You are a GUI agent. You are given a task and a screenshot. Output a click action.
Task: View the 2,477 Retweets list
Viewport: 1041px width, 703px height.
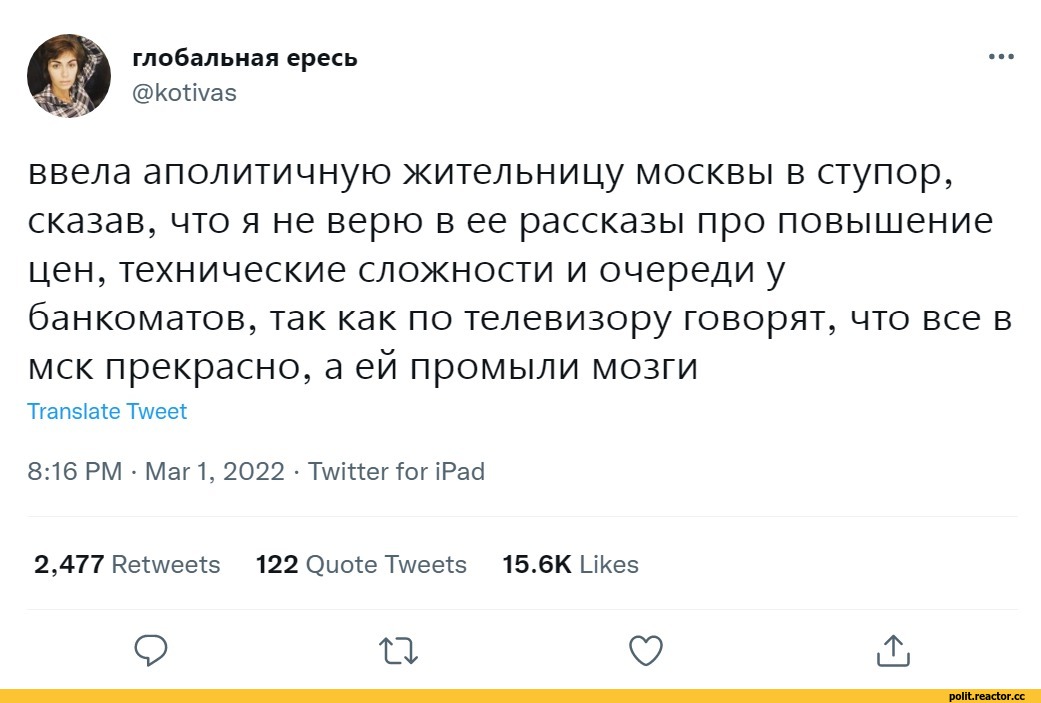[127, 564]
